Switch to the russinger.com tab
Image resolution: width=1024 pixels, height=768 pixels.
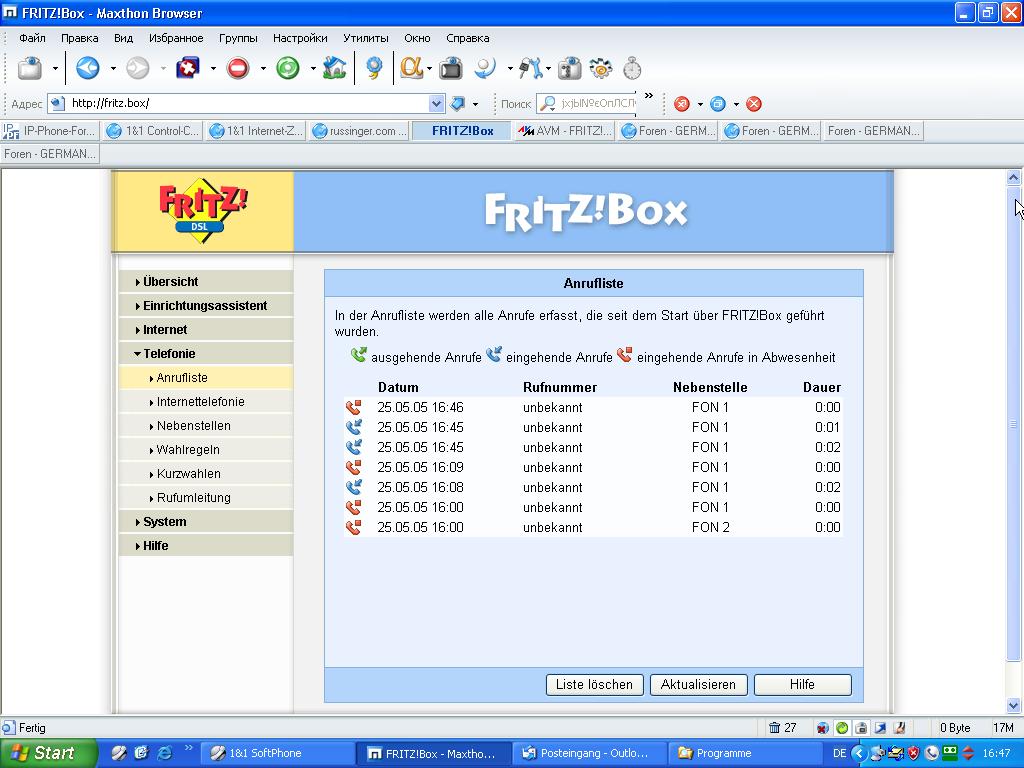[x=360, y=131]
